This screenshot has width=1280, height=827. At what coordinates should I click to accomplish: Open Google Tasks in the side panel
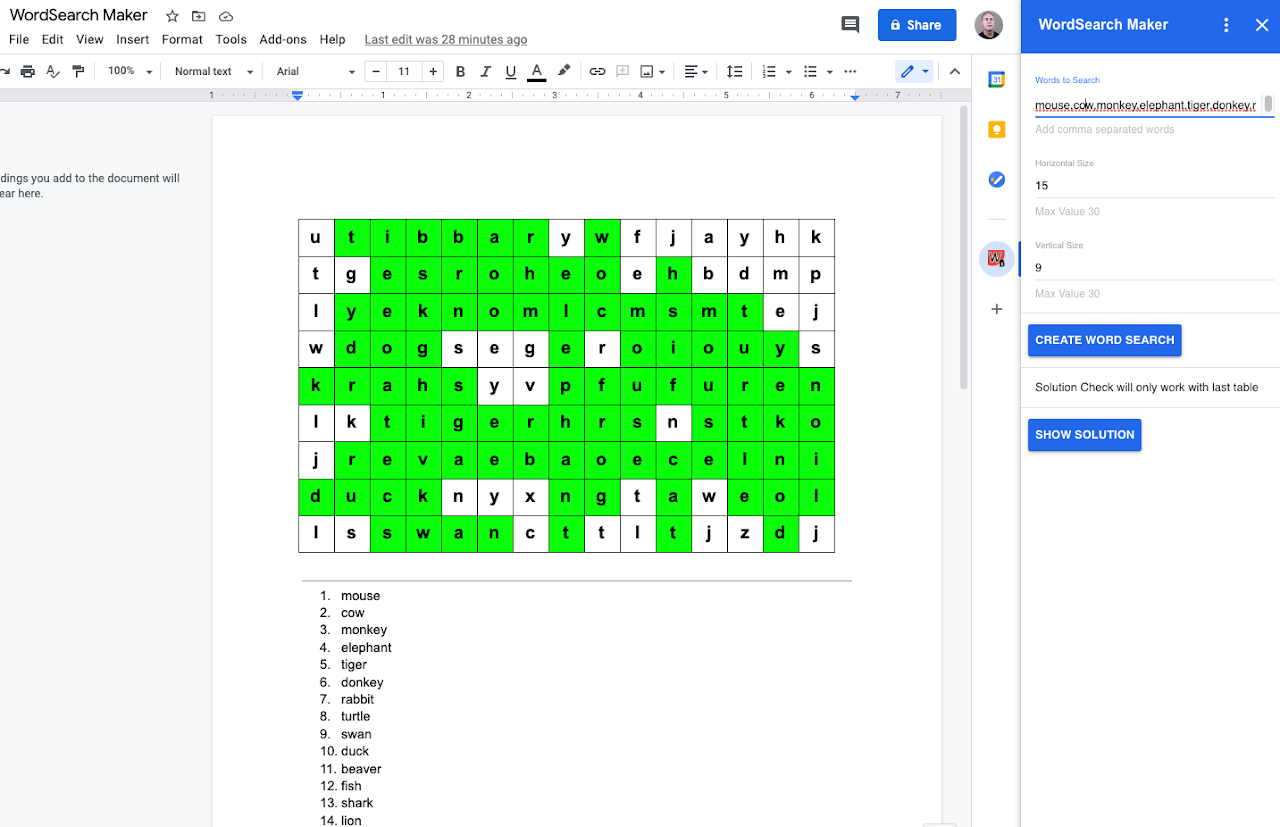tap(996, 179)
